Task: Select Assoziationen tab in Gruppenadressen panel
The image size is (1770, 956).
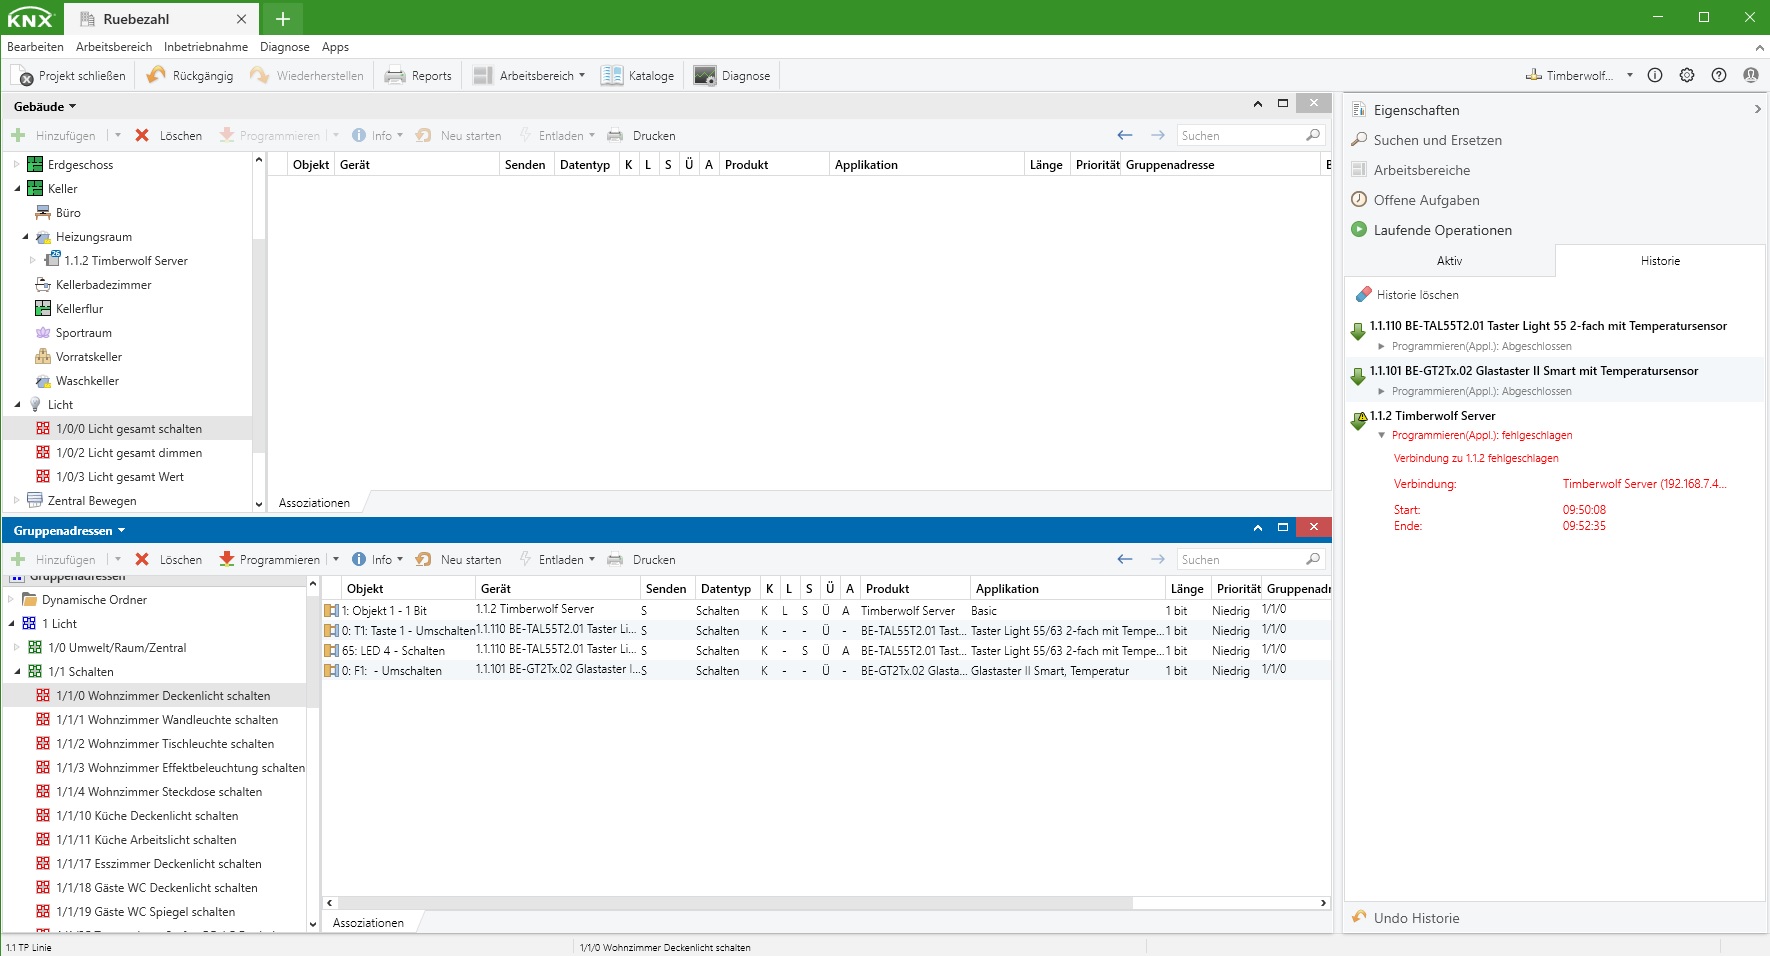Action: [x=368, y=922]
